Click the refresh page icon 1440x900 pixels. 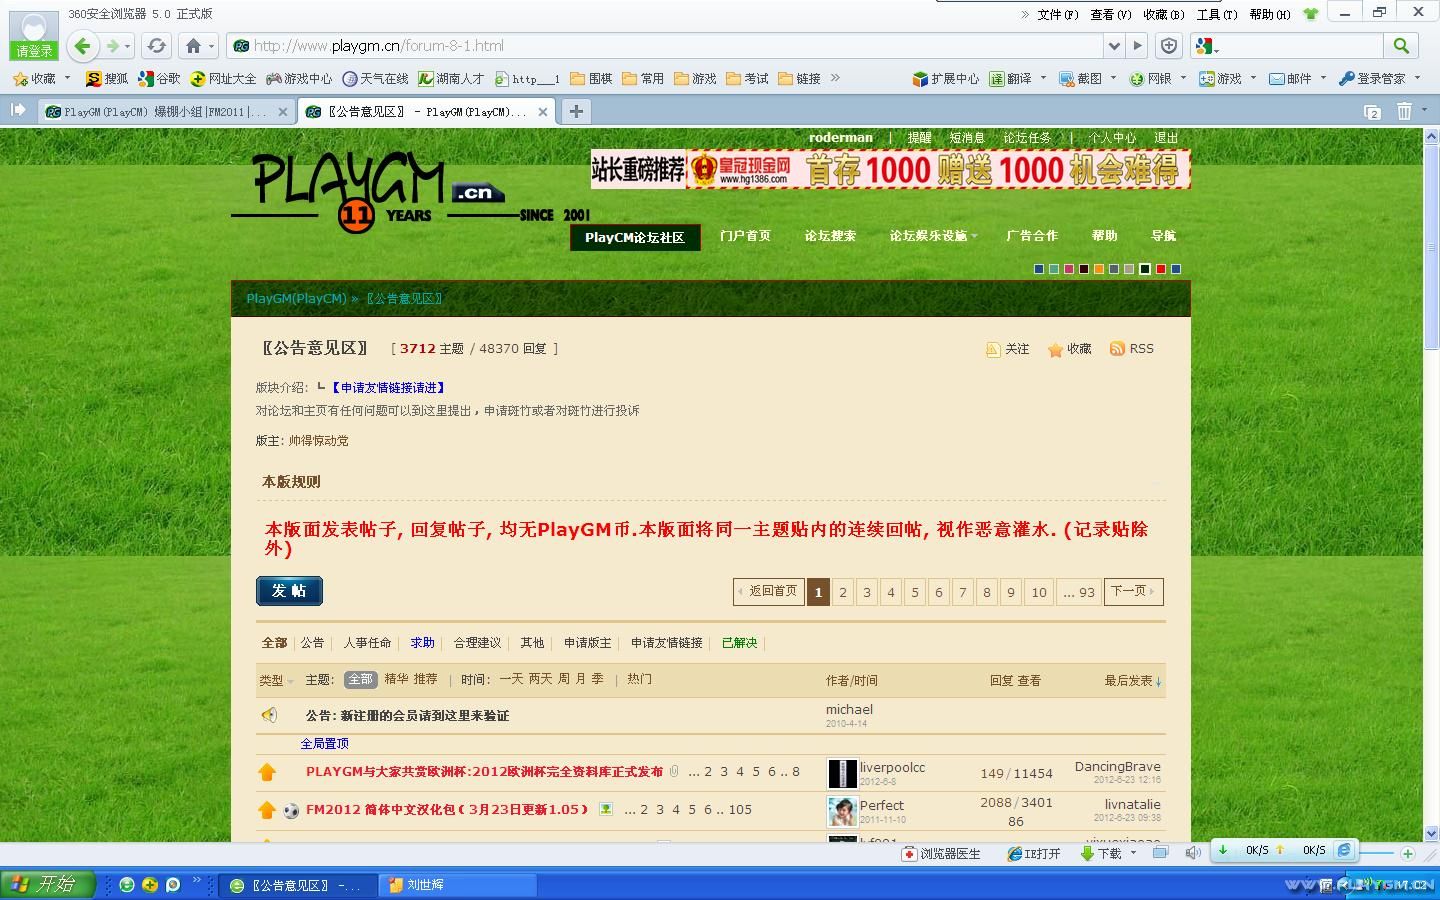(x=156, y=46)
